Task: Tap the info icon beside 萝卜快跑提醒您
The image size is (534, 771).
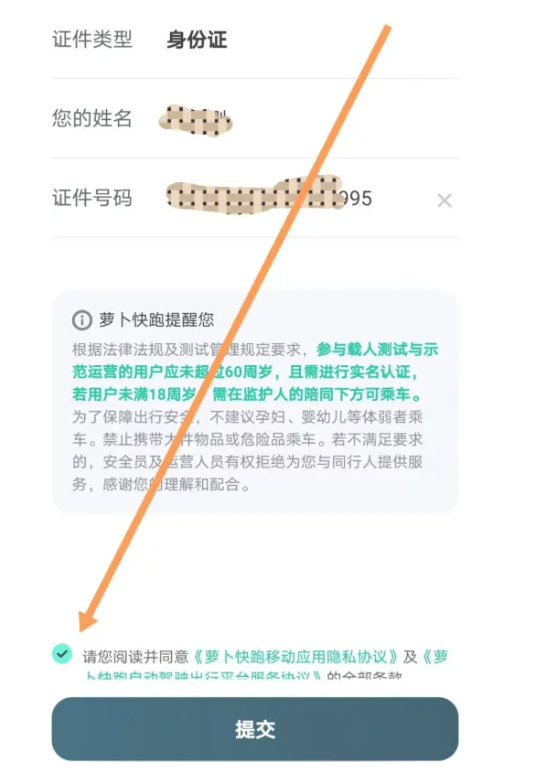Action: (82, 320)
